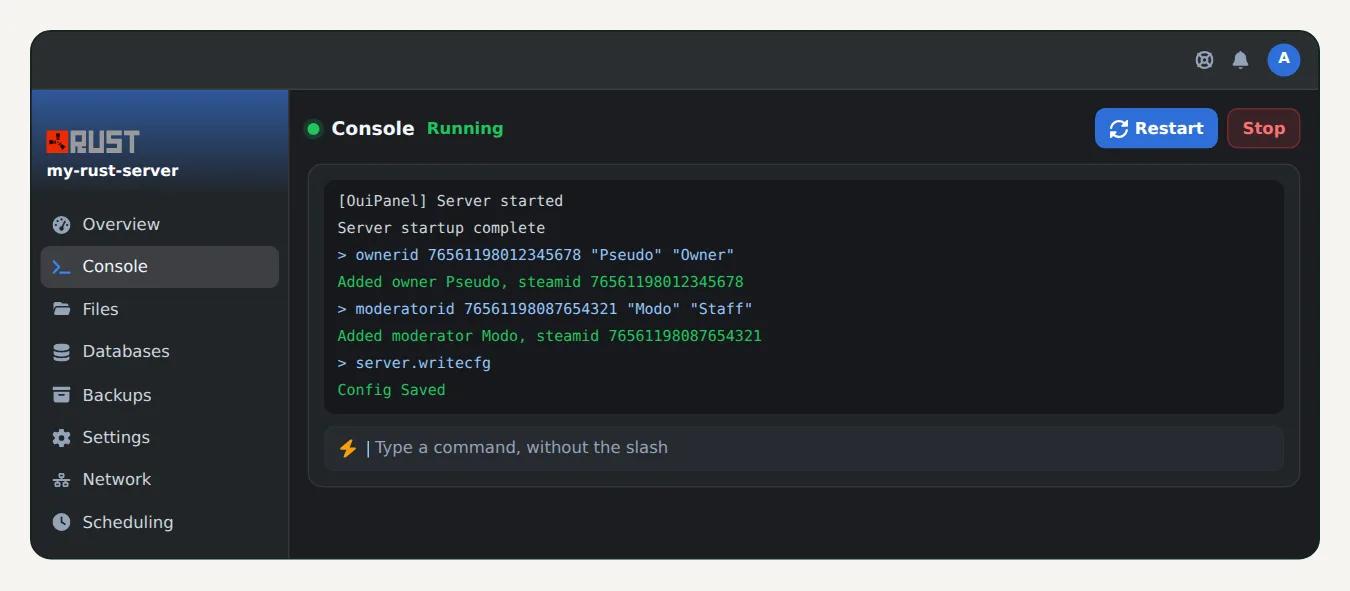The width and height of the screenshot is (1350, 591).
Task: Click the moderatorid command line
Action: pos(545,309)
